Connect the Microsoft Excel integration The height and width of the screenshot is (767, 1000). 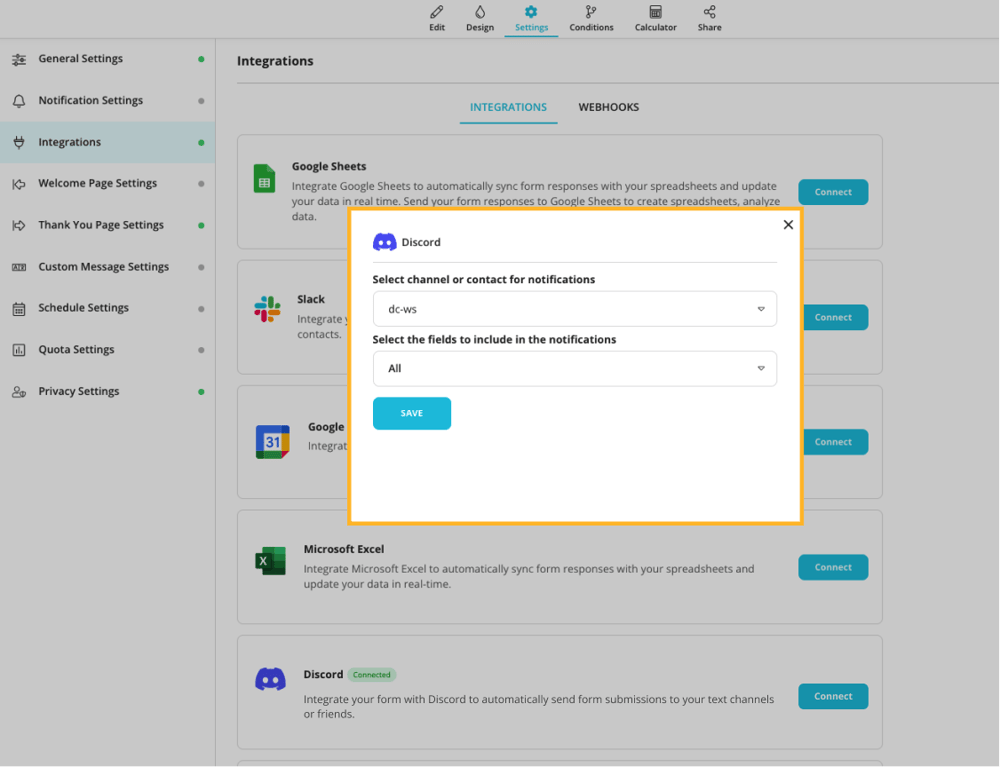(x=832, y=567)
